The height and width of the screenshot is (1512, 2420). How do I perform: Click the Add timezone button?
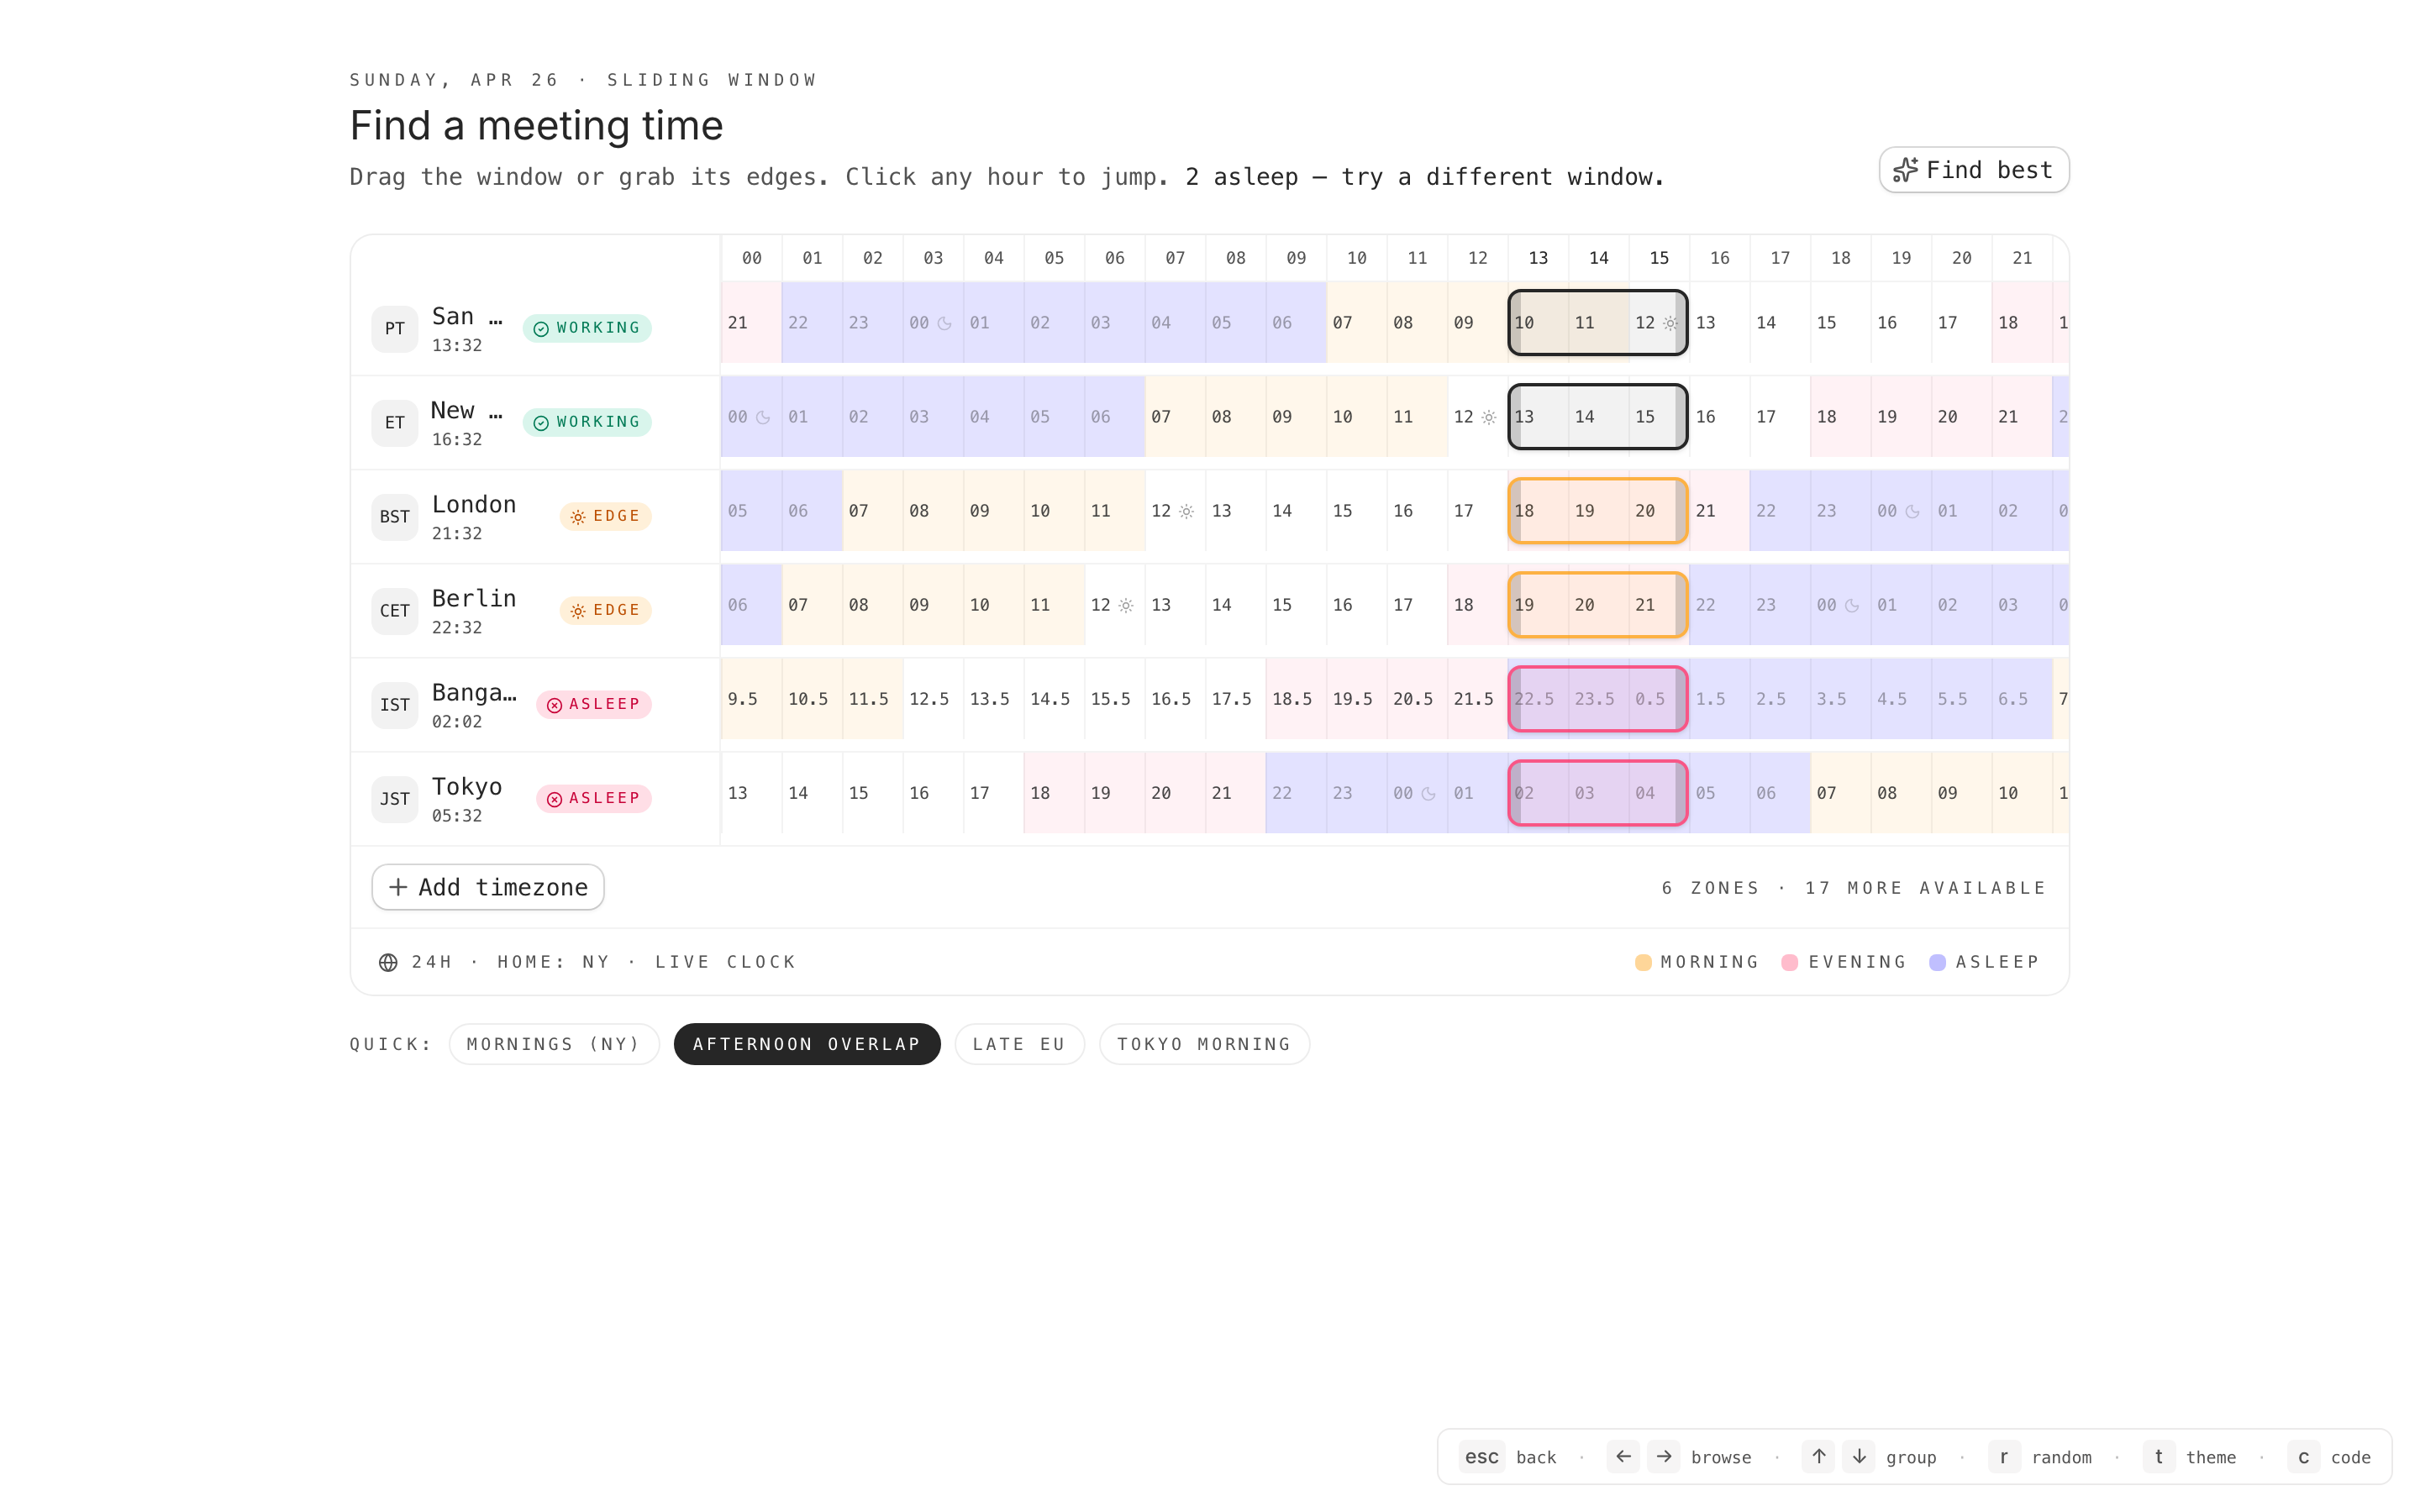point(487,887)
